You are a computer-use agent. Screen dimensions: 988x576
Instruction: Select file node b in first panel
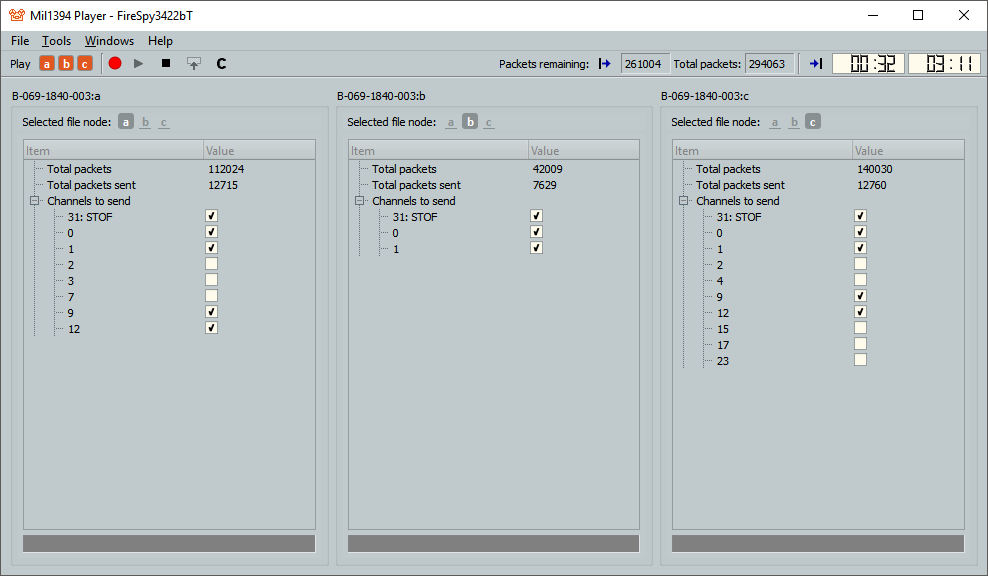pyautogui.click(x=145, y=122)
